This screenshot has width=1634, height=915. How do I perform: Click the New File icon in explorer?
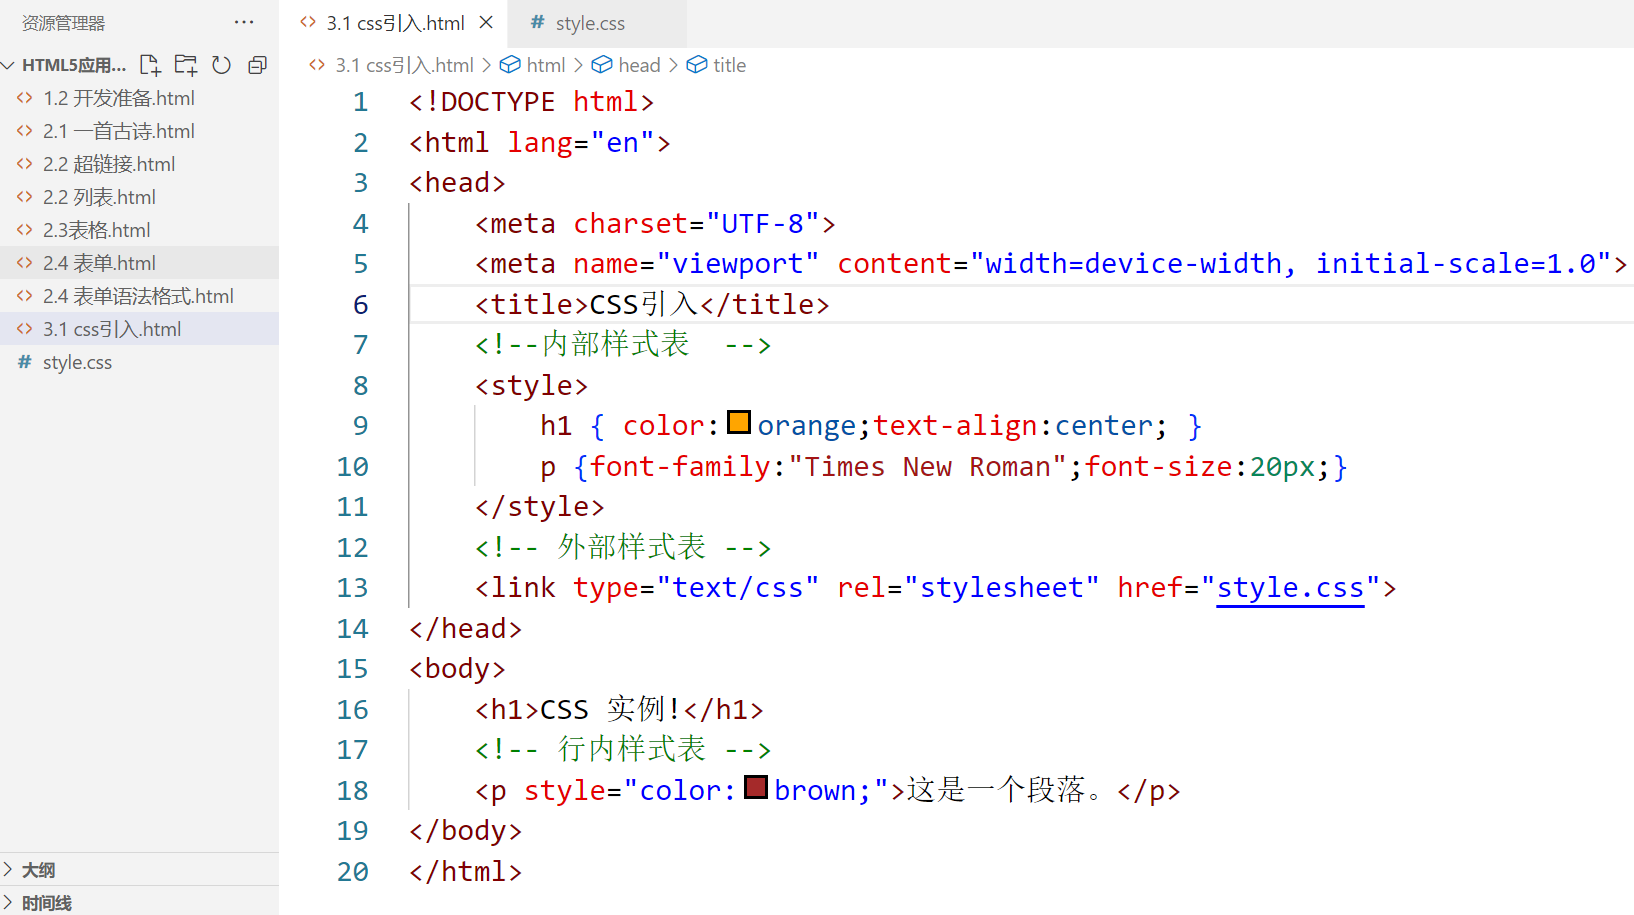pos(150,65)
